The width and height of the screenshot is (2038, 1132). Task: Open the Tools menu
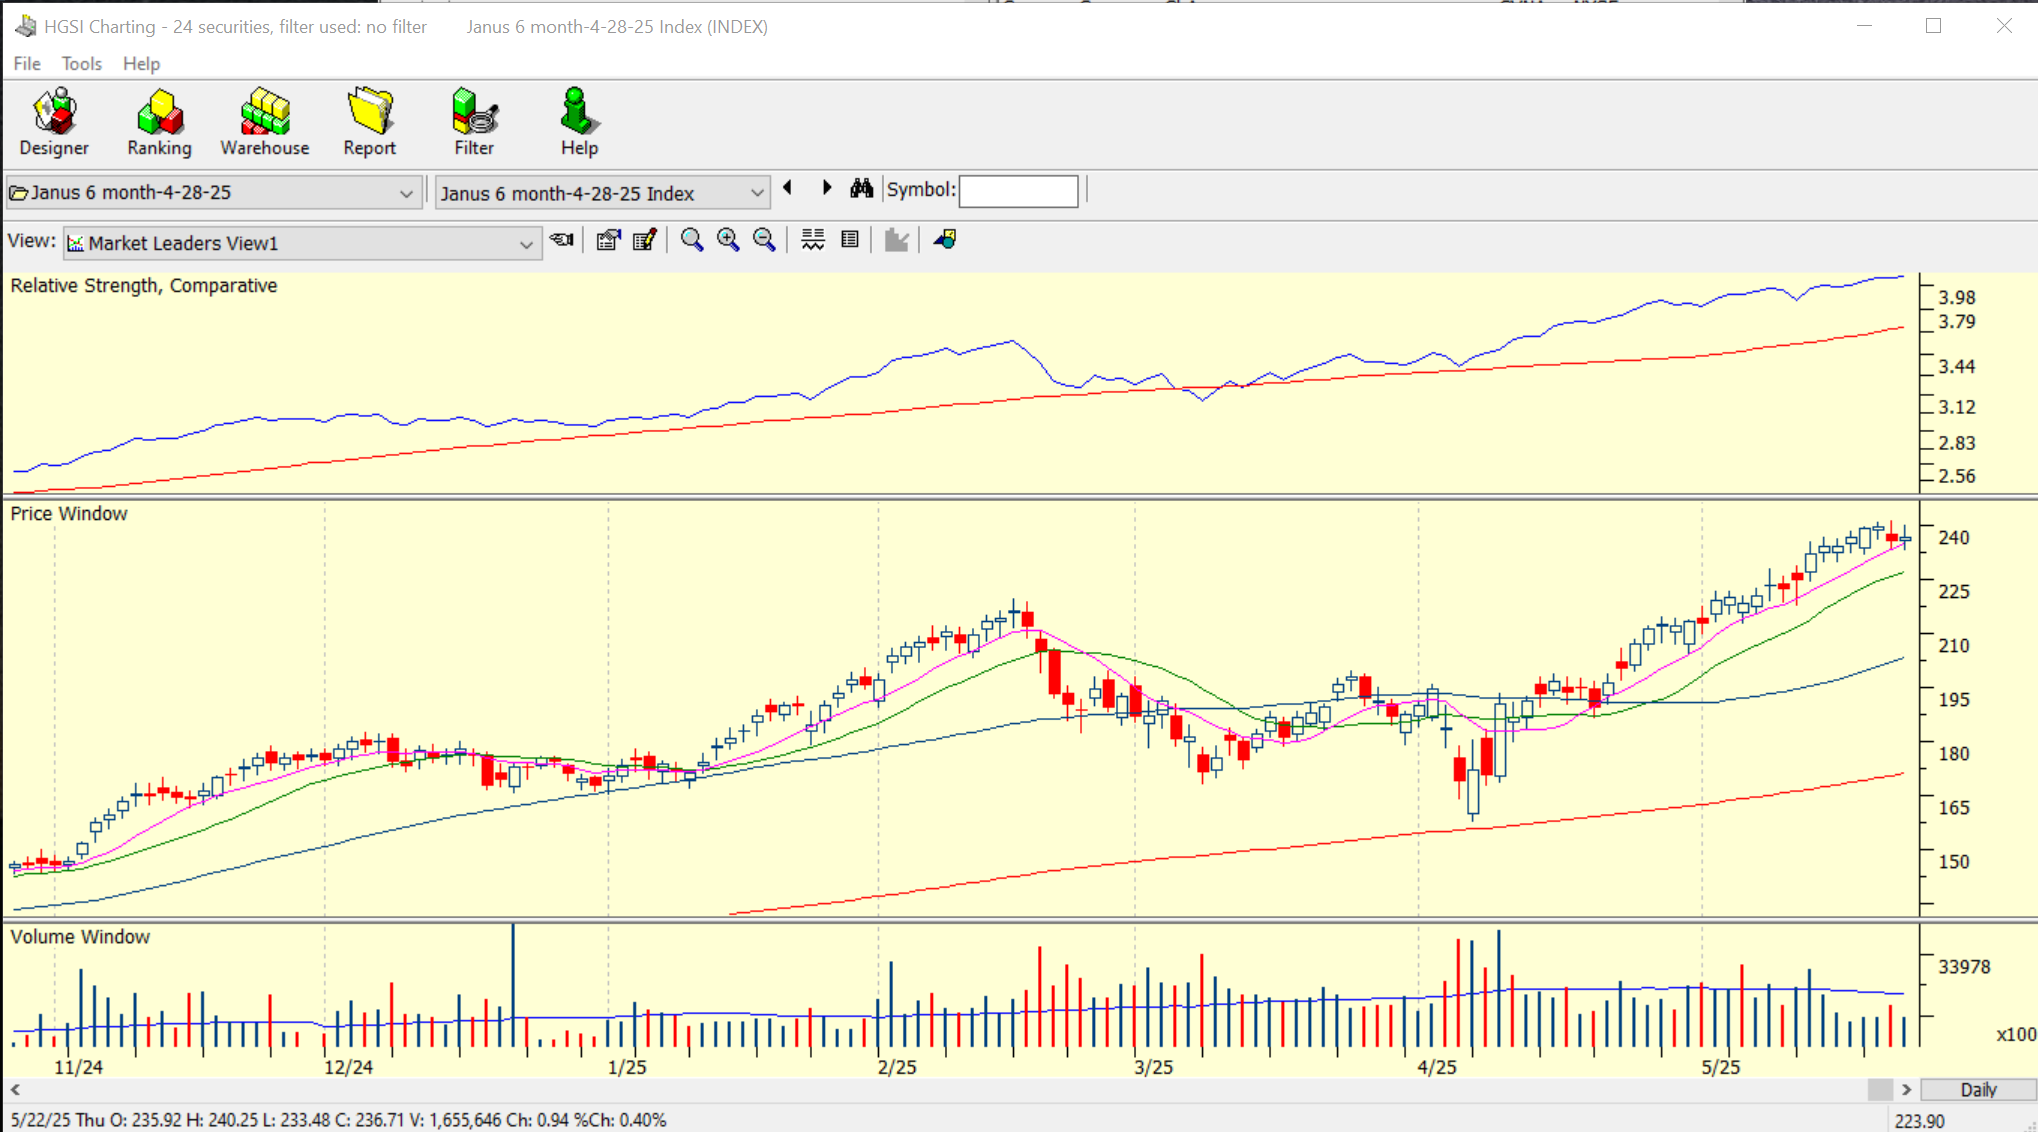82,63
